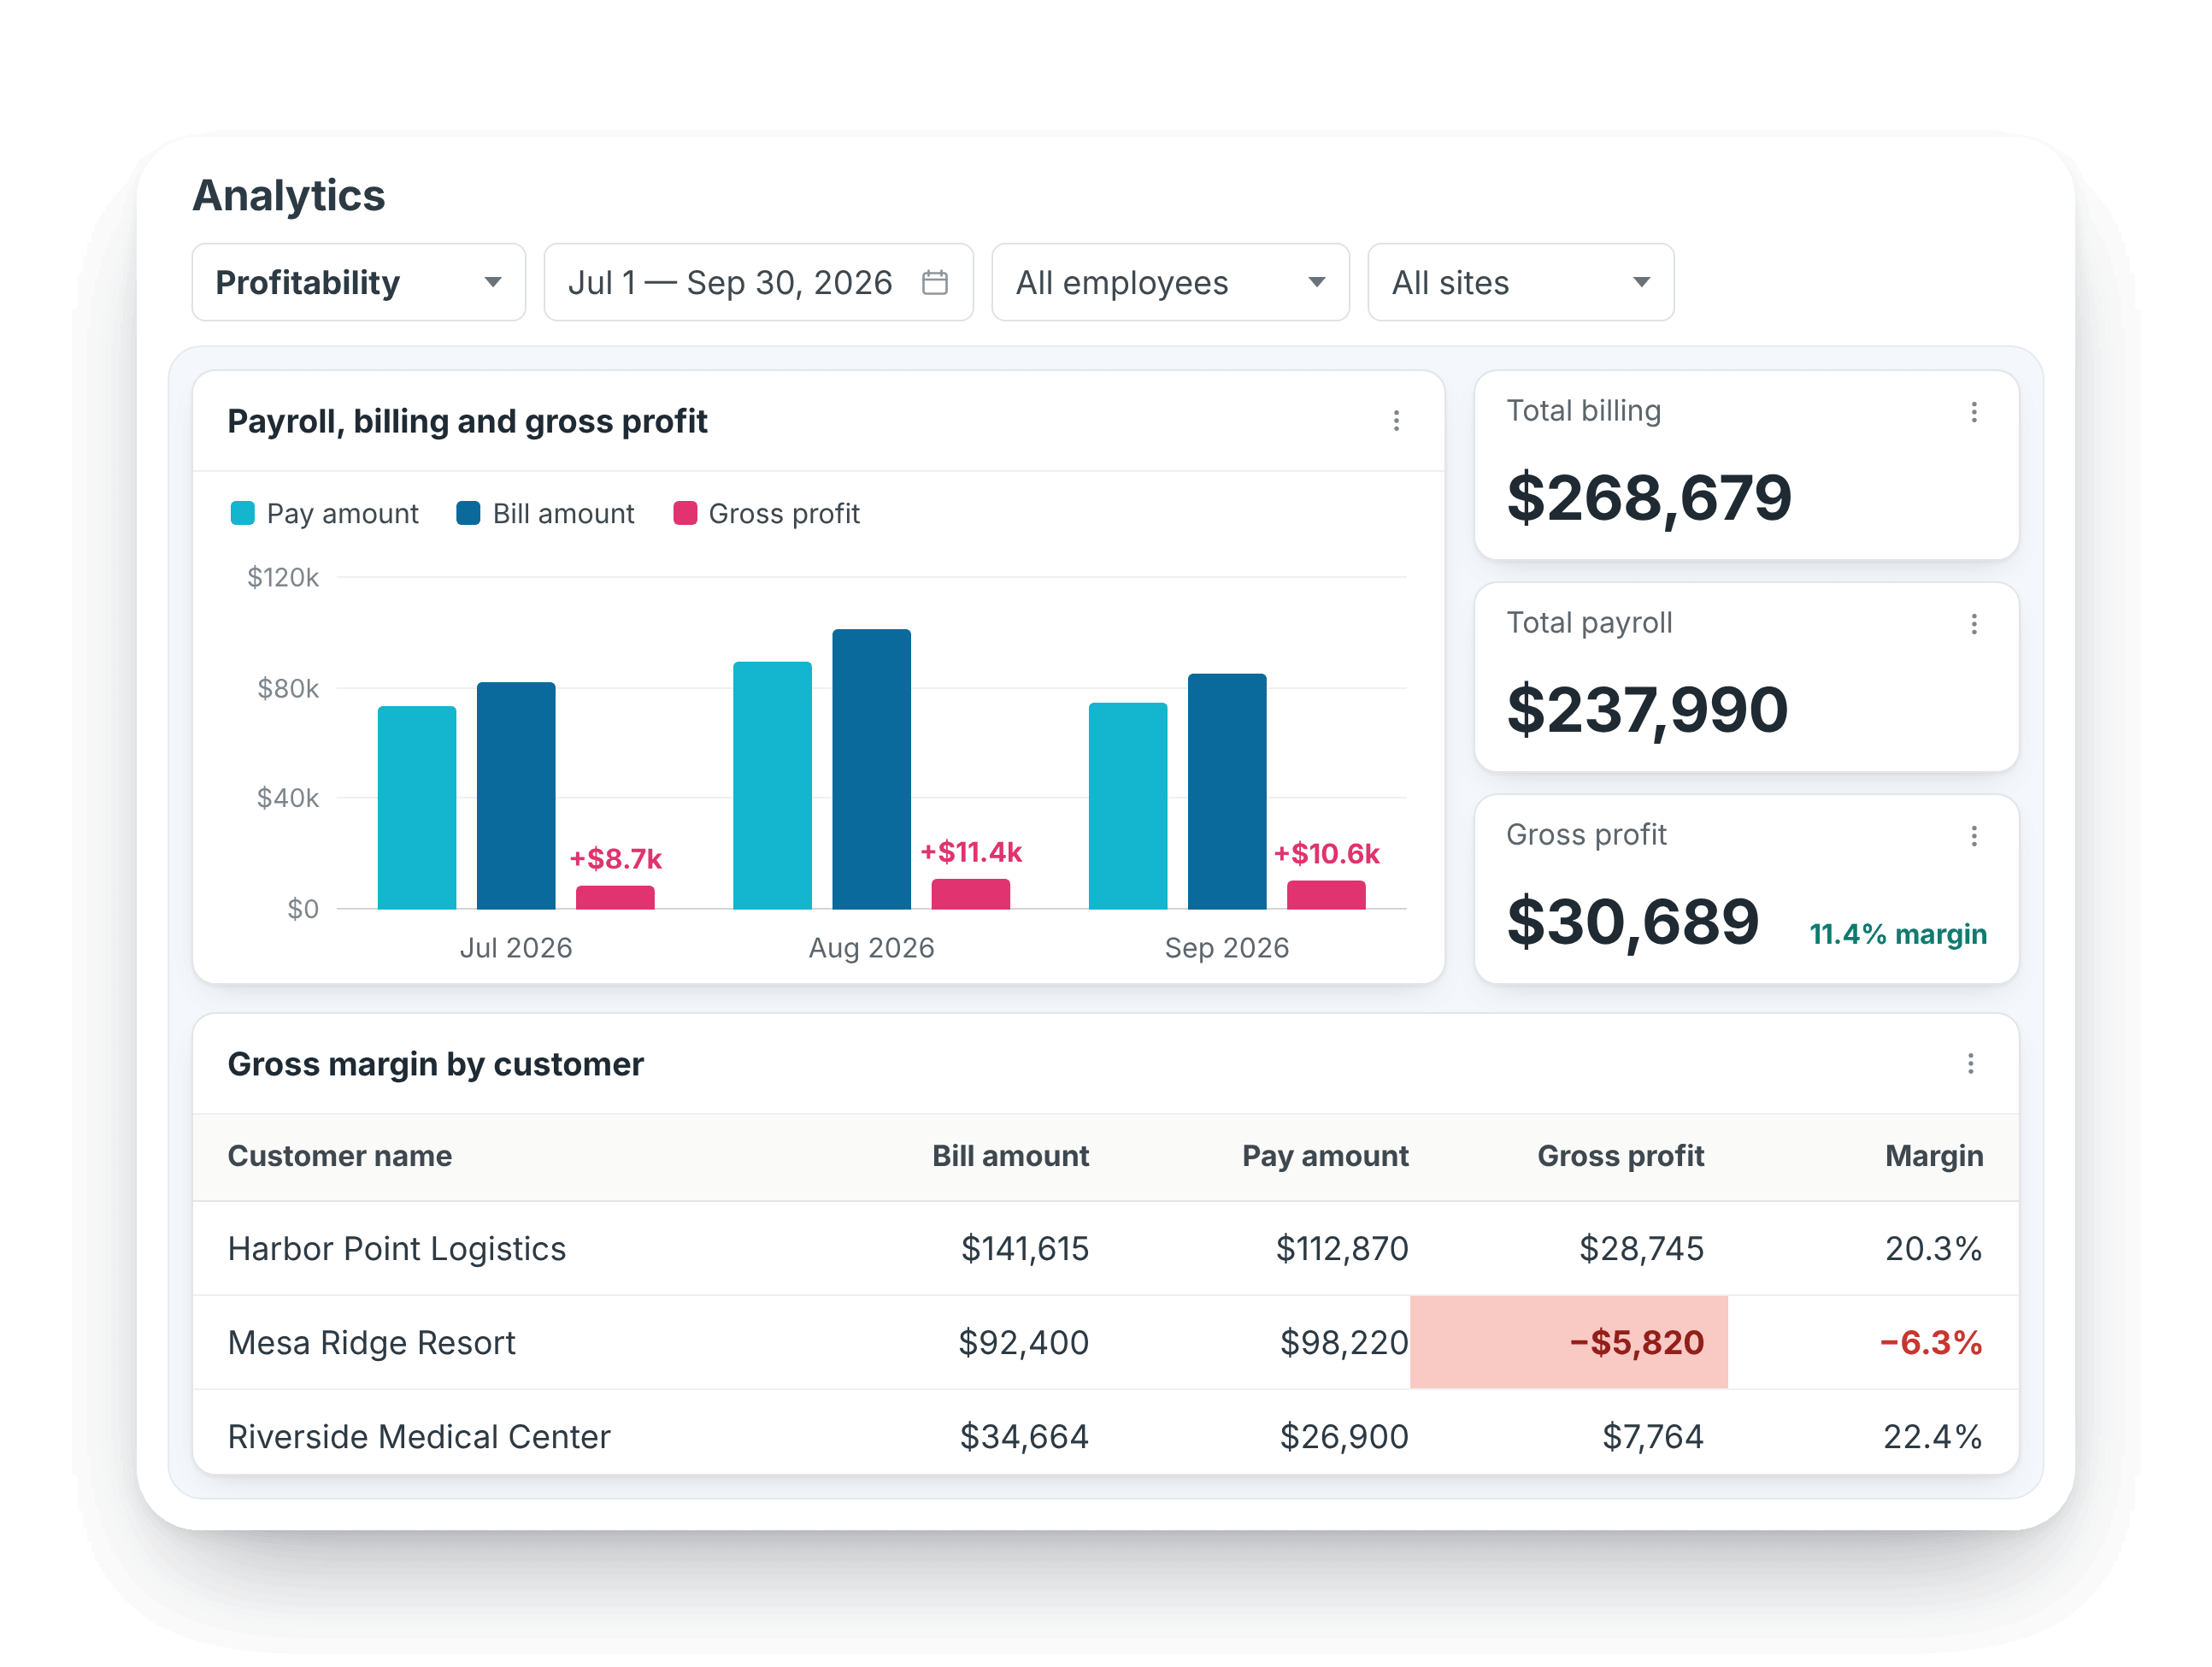Open the Profitability report dropdown
Viewport: 2212px width, 1667px height.
(358, 283)
